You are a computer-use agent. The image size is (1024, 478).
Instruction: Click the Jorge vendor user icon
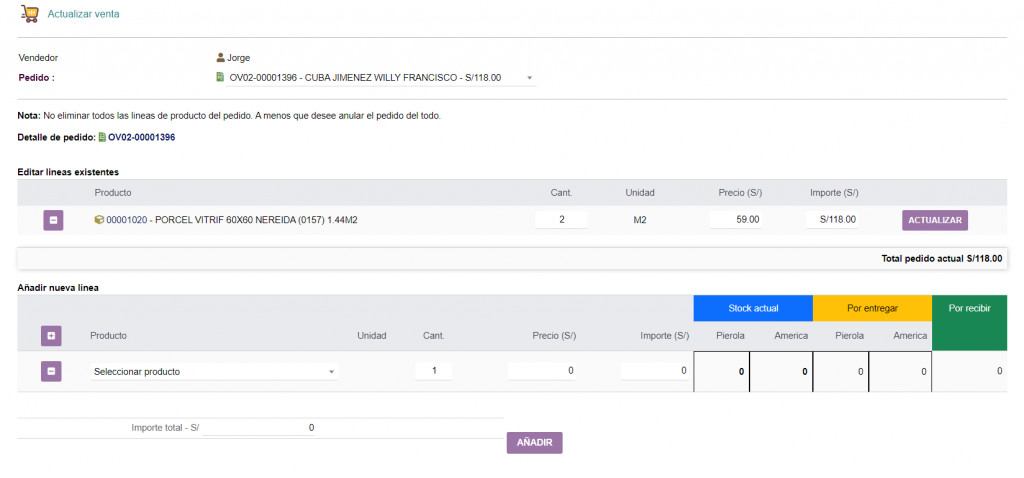click(221, 58)
